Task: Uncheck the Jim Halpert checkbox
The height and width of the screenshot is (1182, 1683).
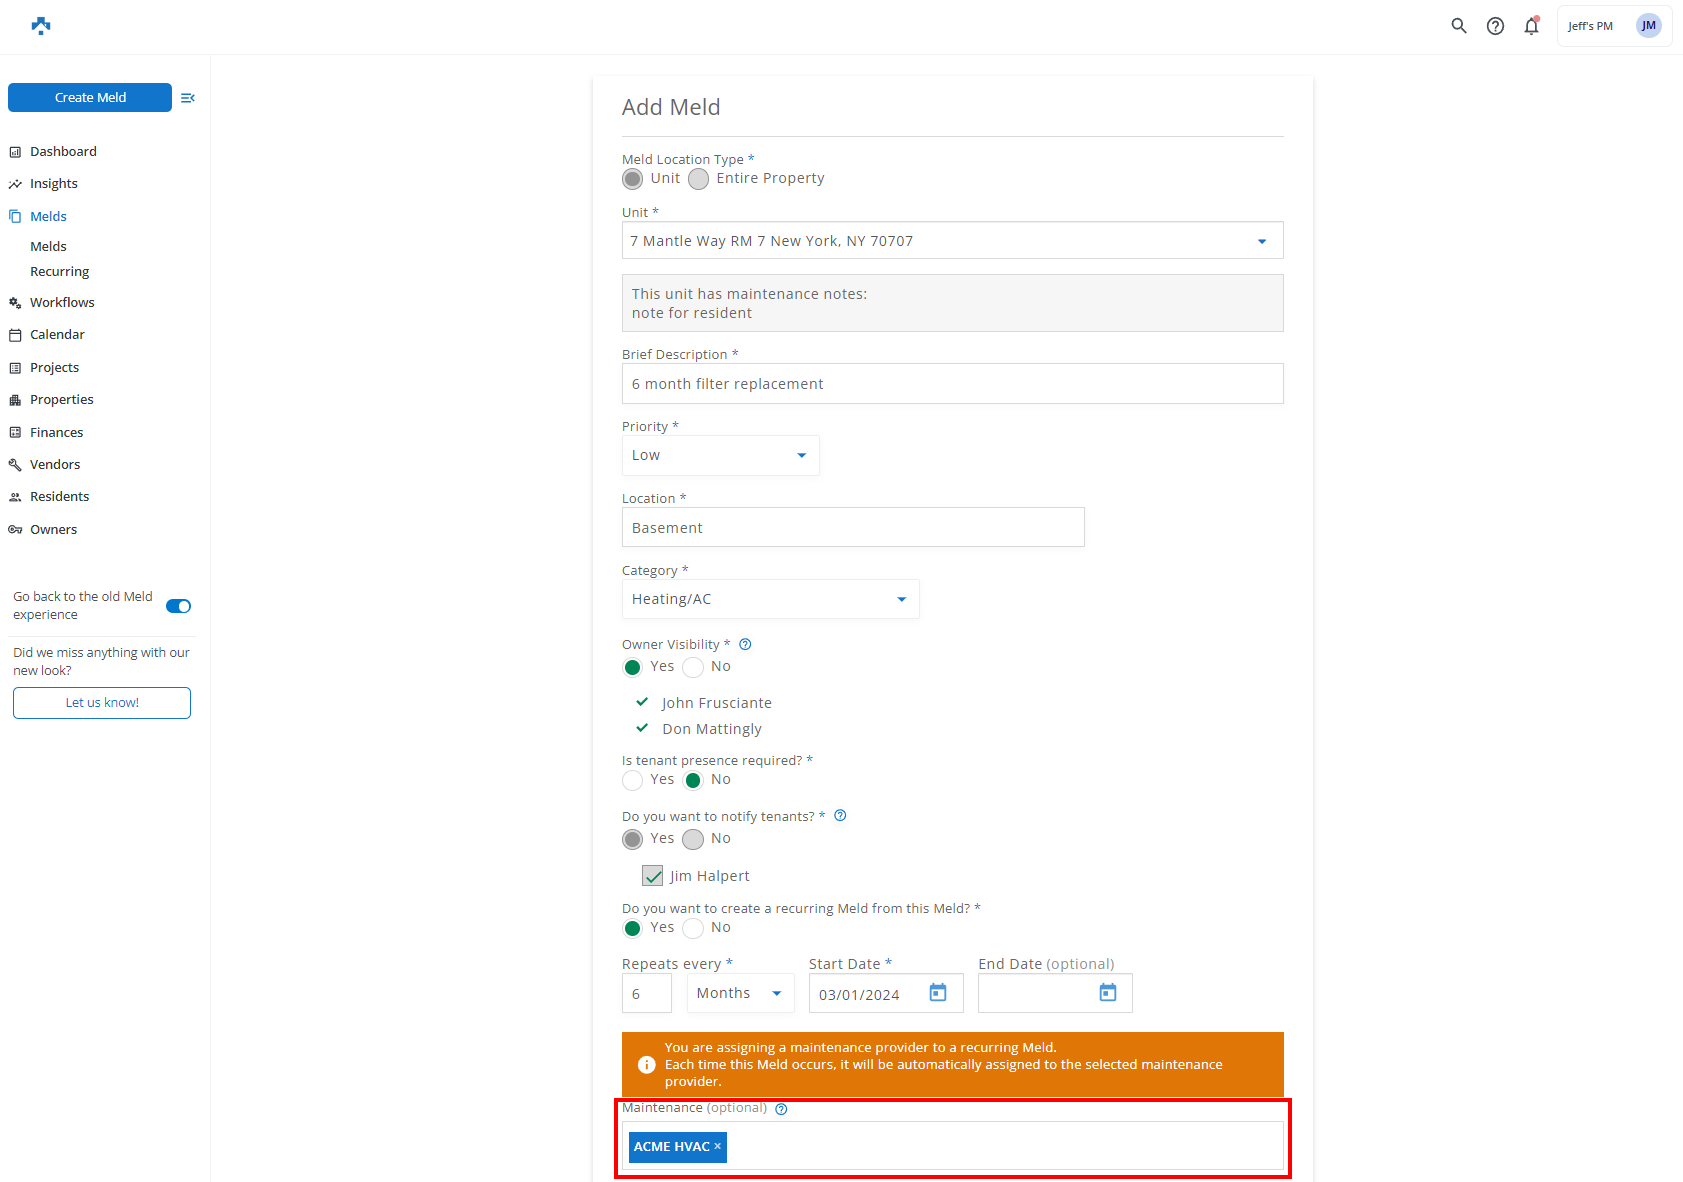Action: pos(653,876)
